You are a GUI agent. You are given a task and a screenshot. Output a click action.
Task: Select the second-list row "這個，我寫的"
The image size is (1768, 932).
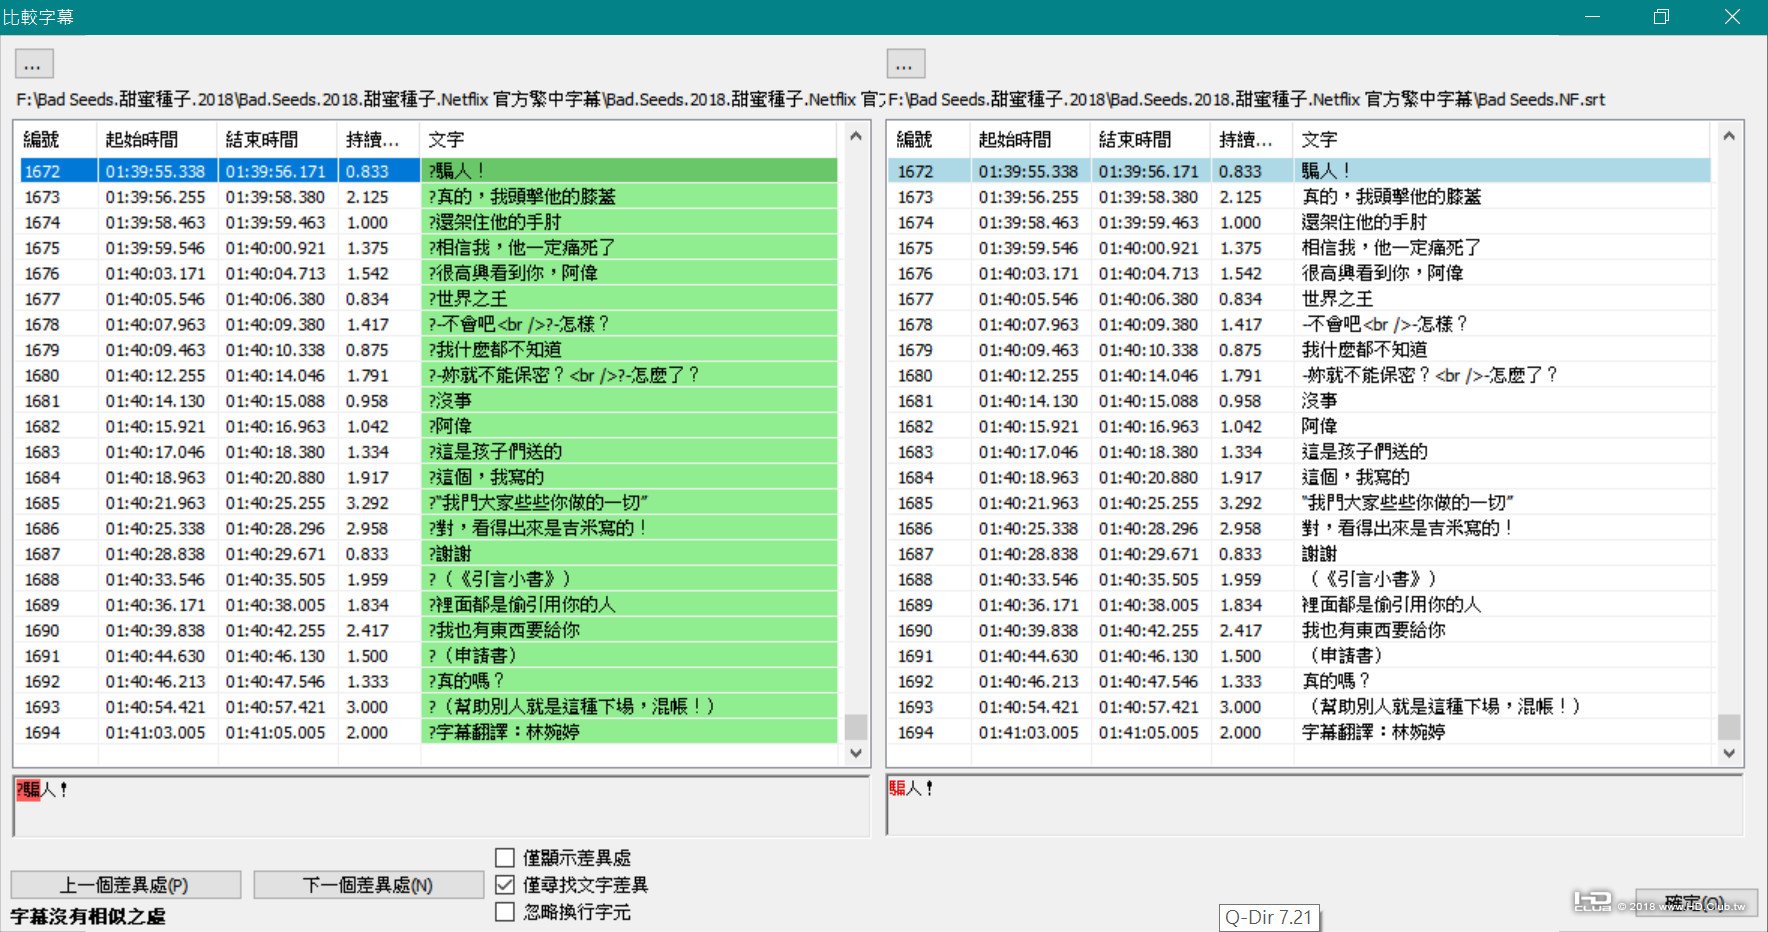(x=1300, y=477)
